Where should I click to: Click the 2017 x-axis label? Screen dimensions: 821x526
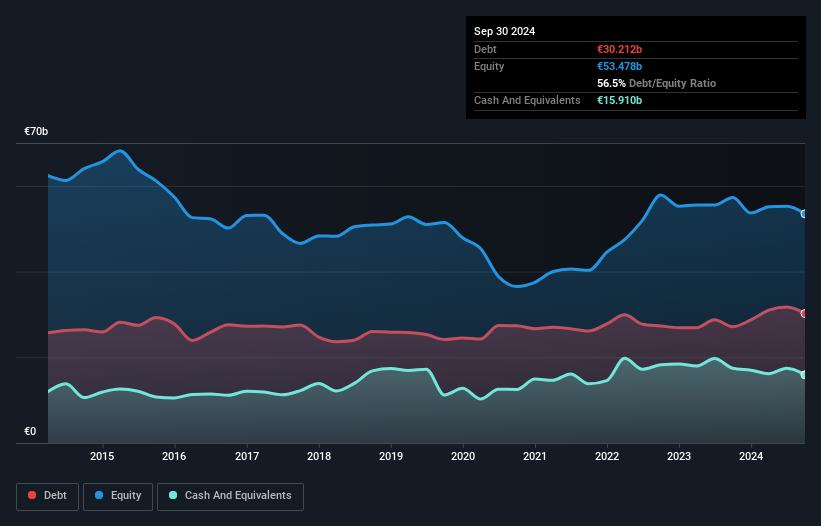[247, 456]
